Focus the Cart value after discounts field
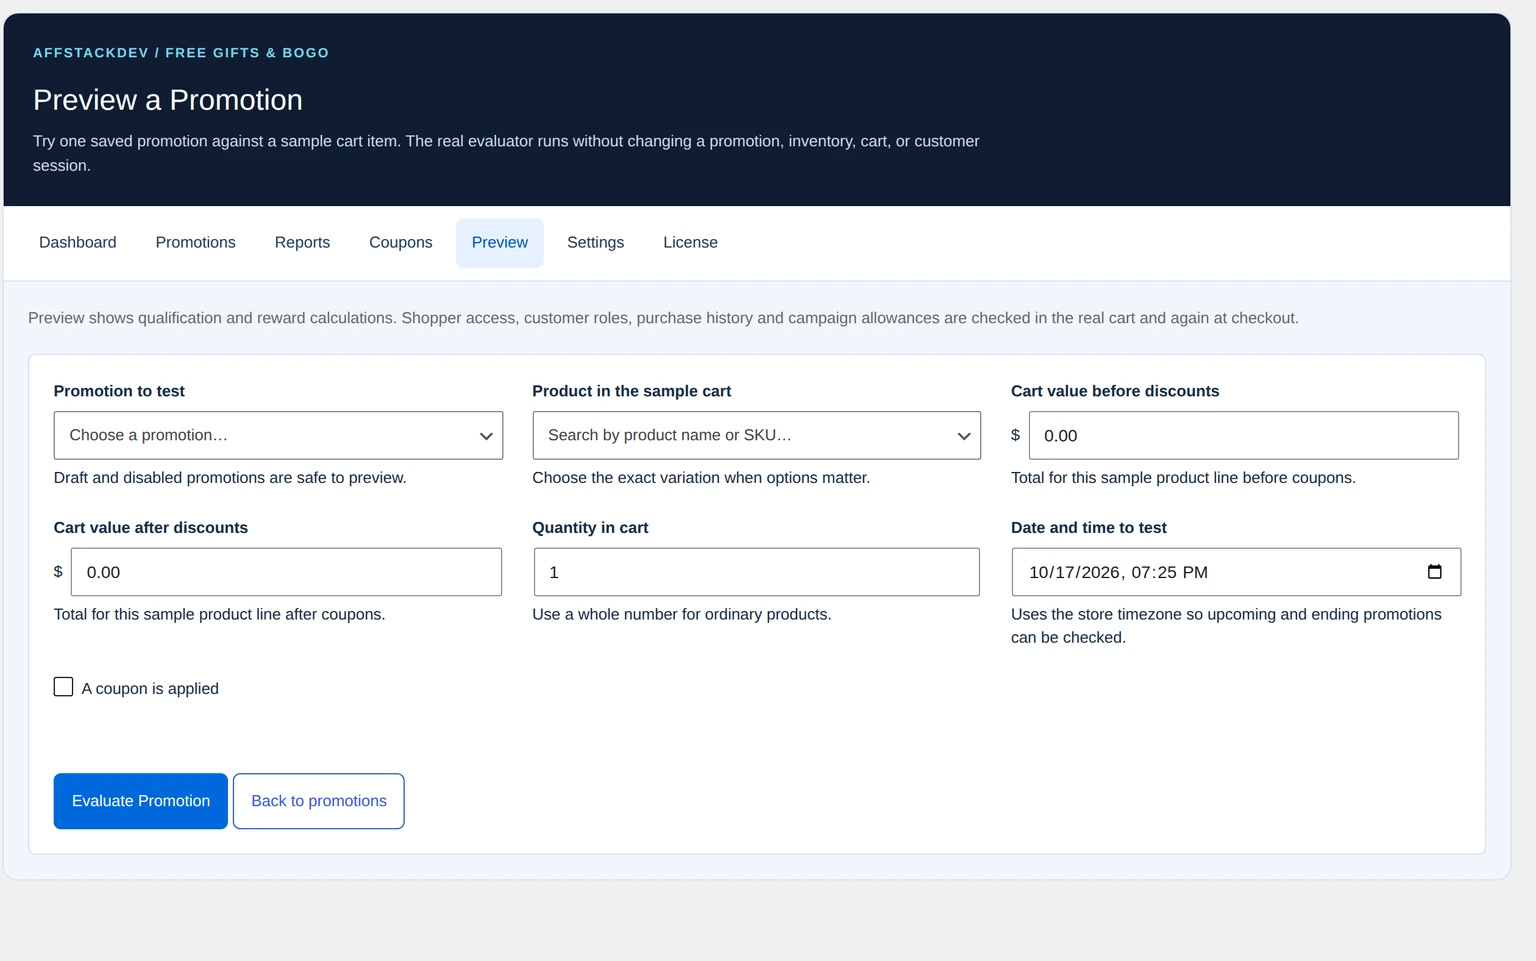 tap(286, 572)
